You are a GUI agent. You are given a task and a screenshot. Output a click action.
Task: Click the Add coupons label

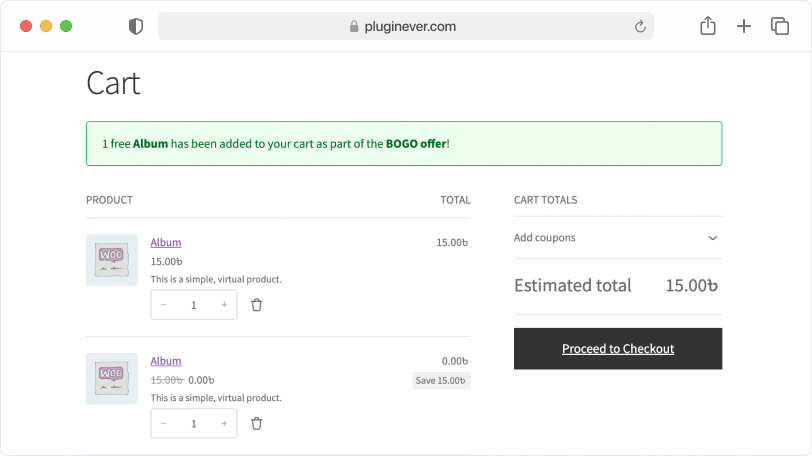(544, 238)
